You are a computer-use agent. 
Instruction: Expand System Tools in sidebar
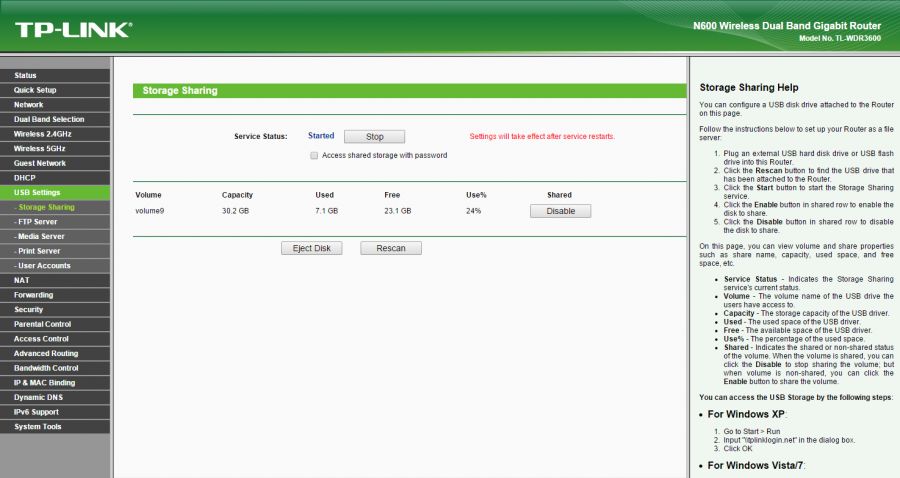pyautogui.click(x=37, y=427)
